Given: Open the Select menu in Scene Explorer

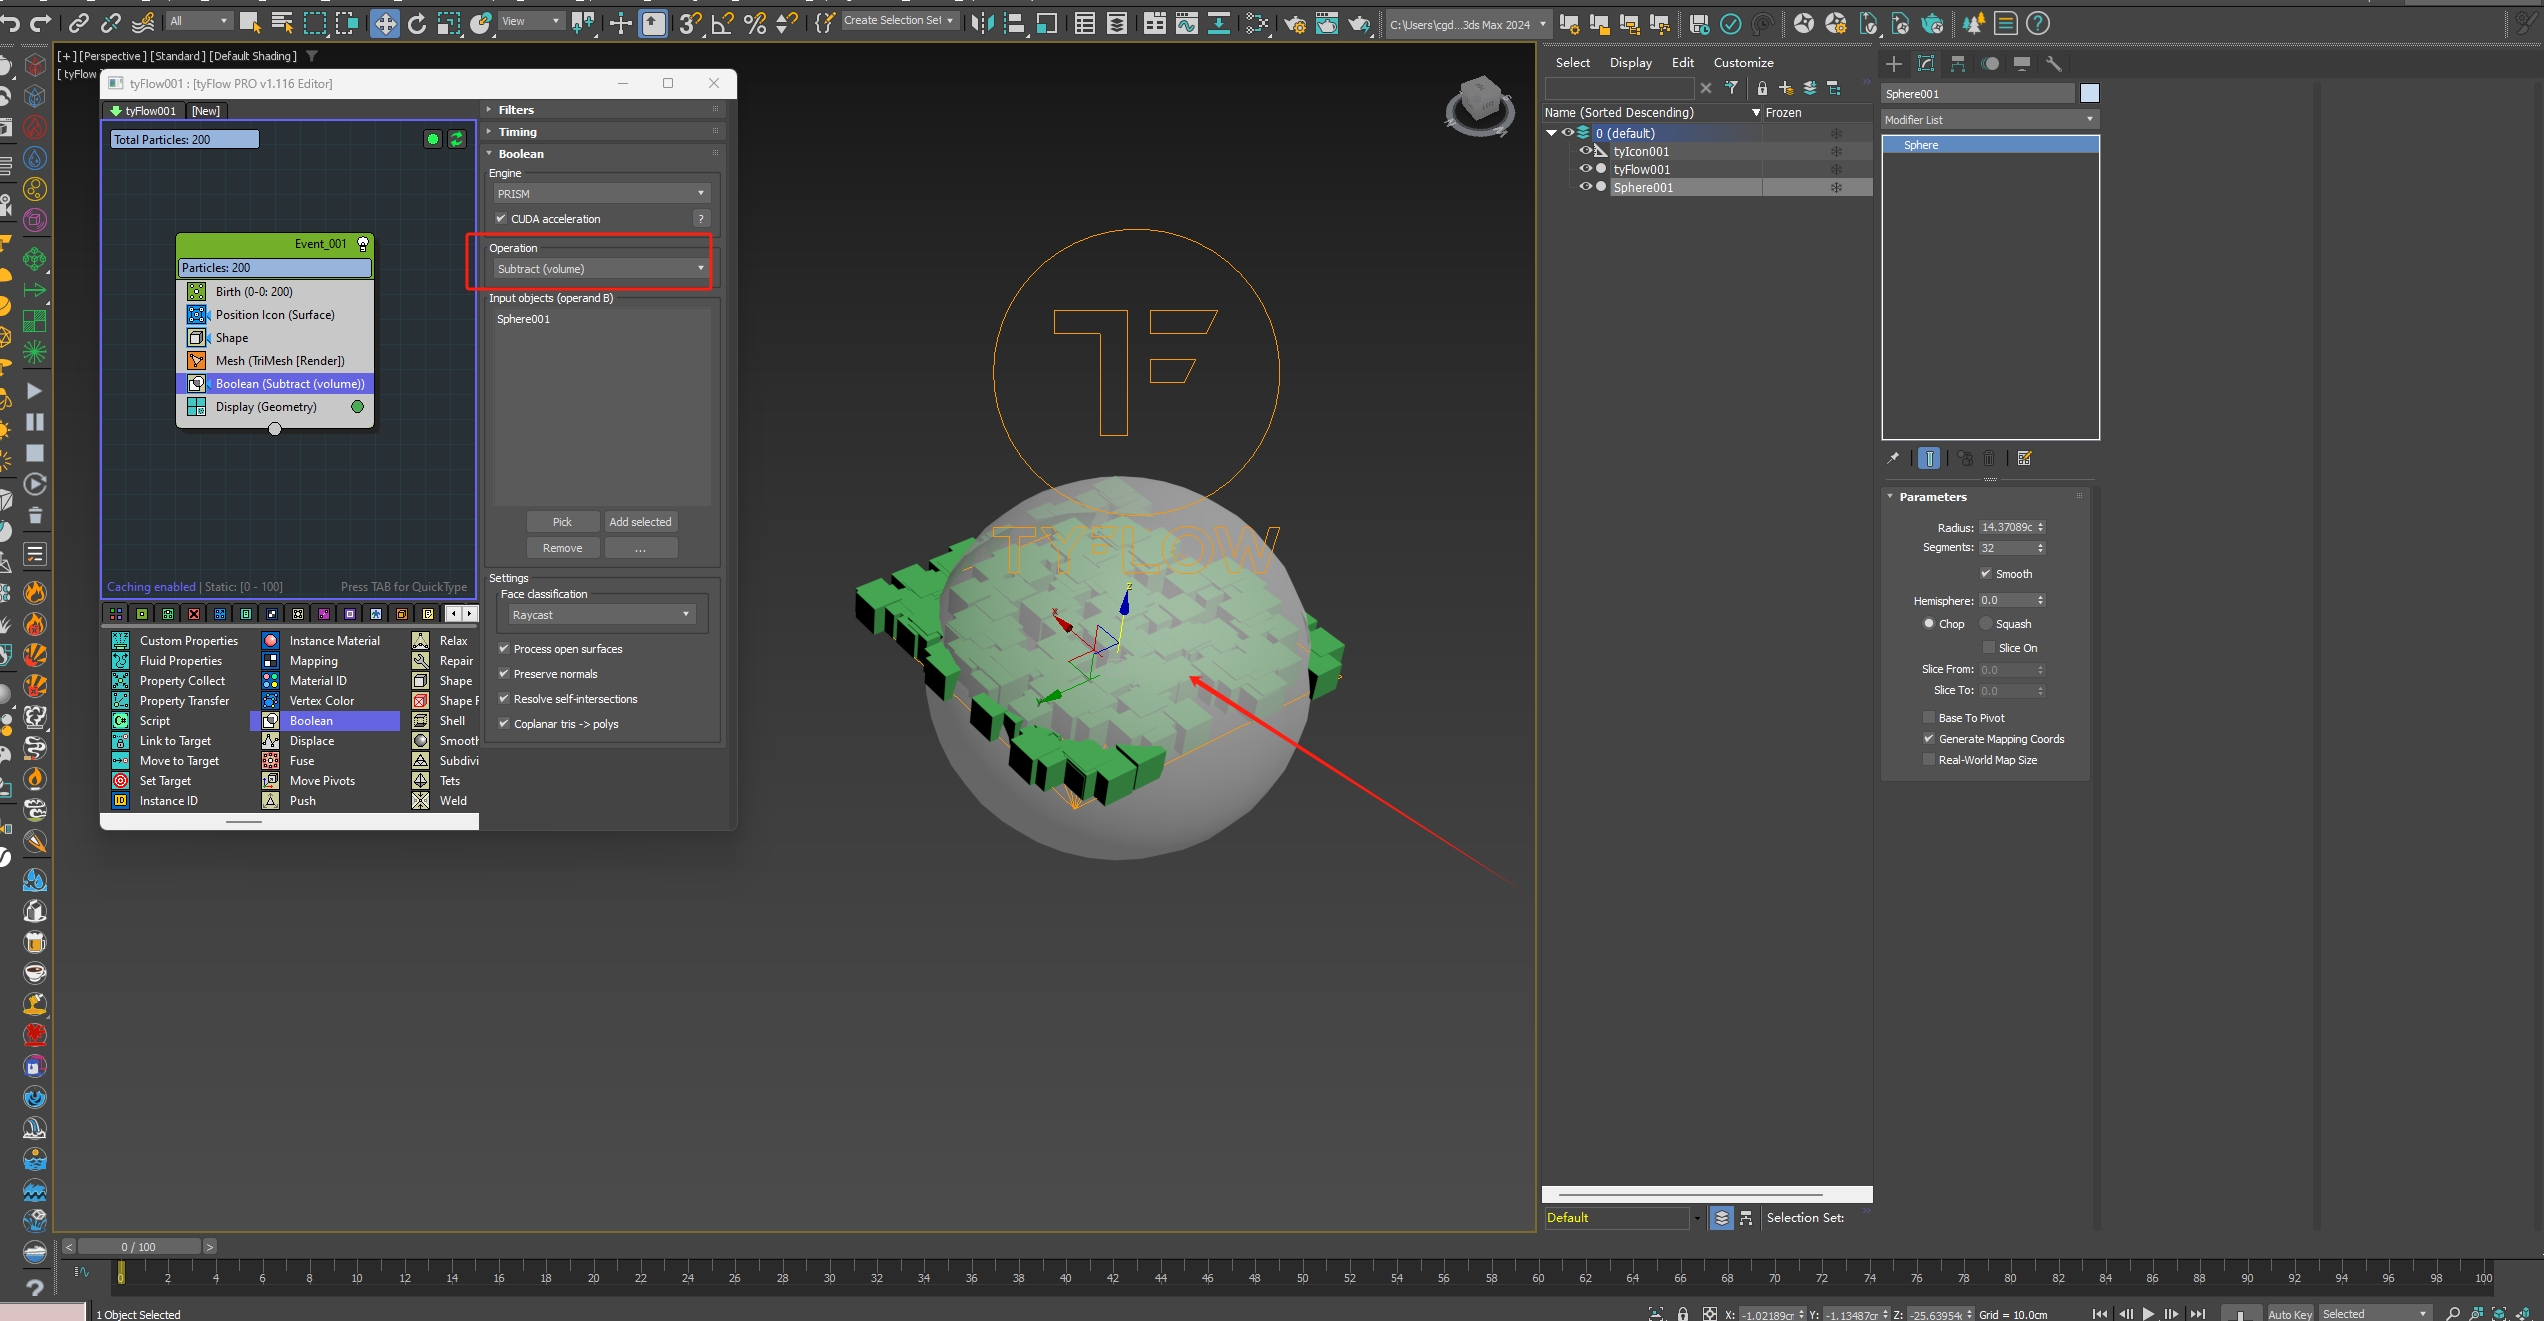Looking at the screenshot, I should [x=1572, y=62].
